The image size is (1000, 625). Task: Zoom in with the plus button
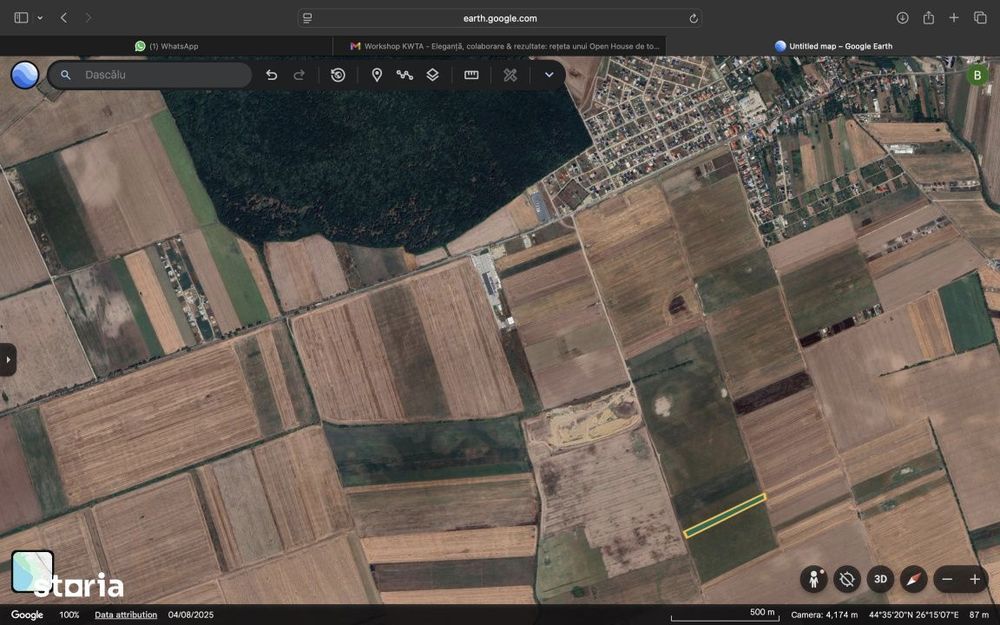974,579
